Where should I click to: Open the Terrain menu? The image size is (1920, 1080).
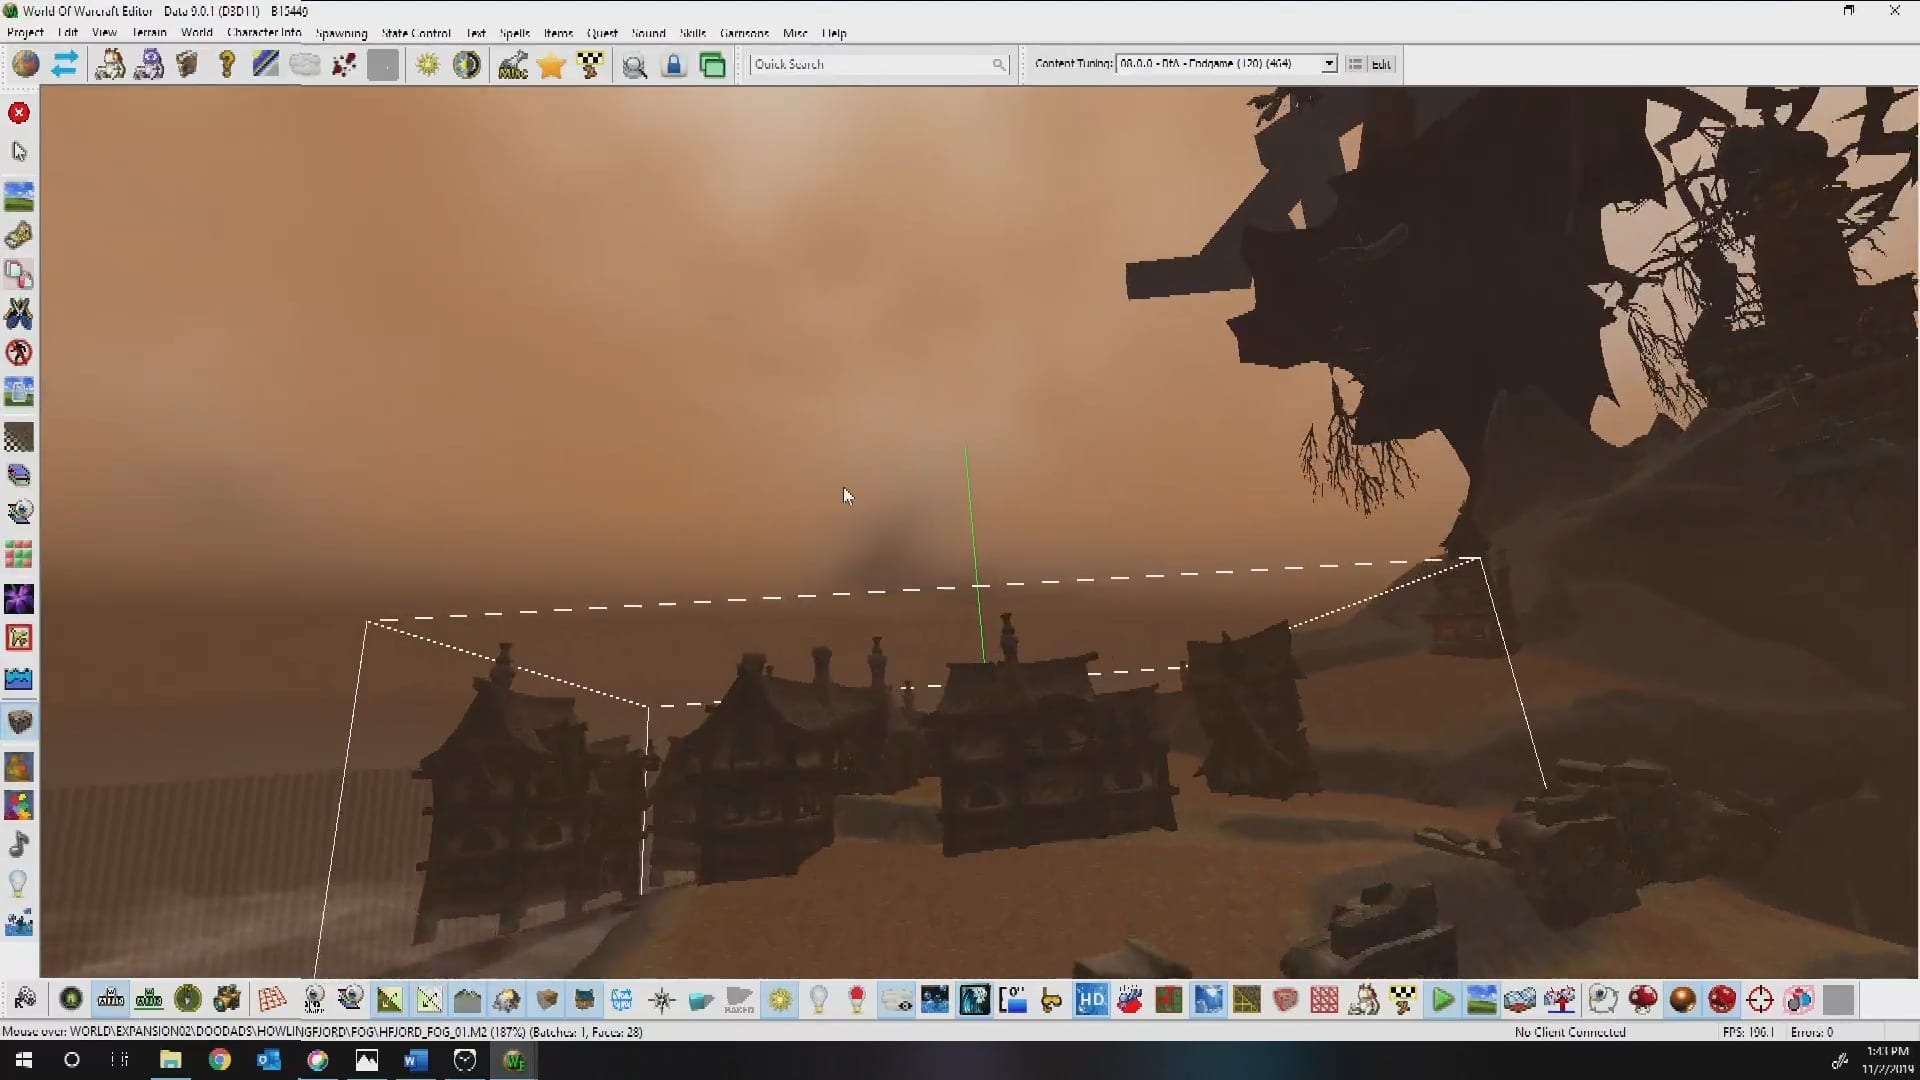coord(149,33)
